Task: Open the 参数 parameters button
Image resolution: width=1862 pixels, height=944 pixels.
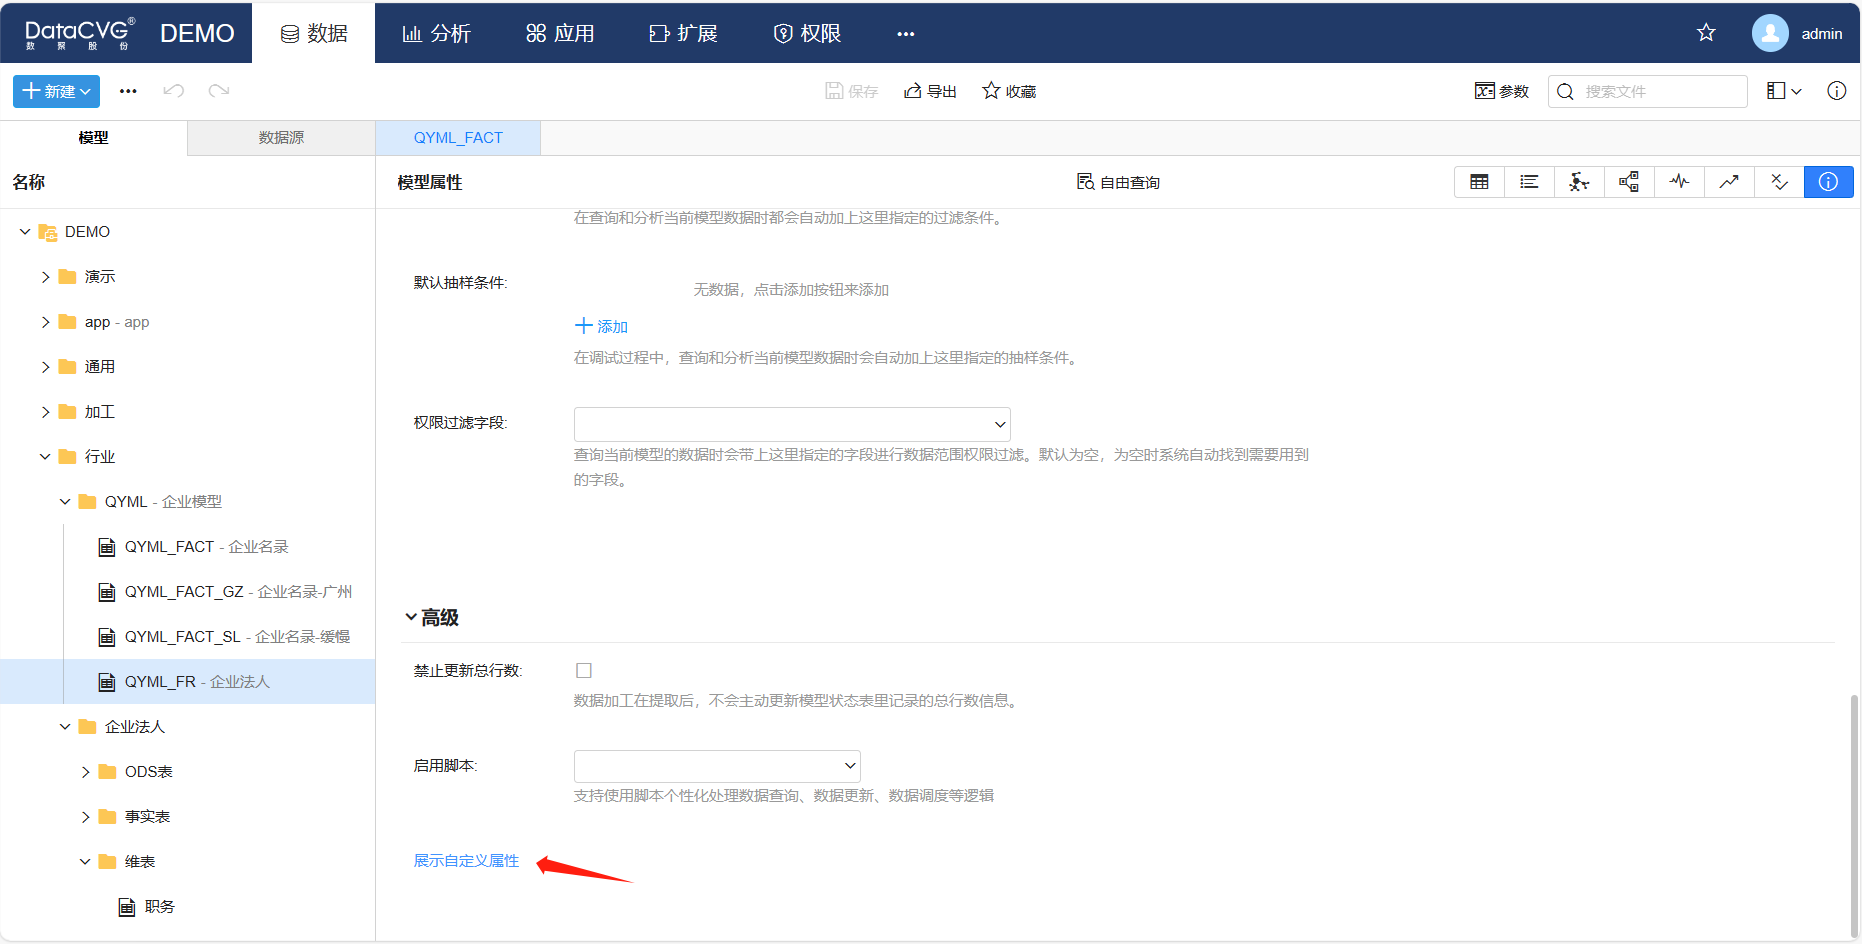Action: click(x=1502, y=91)
